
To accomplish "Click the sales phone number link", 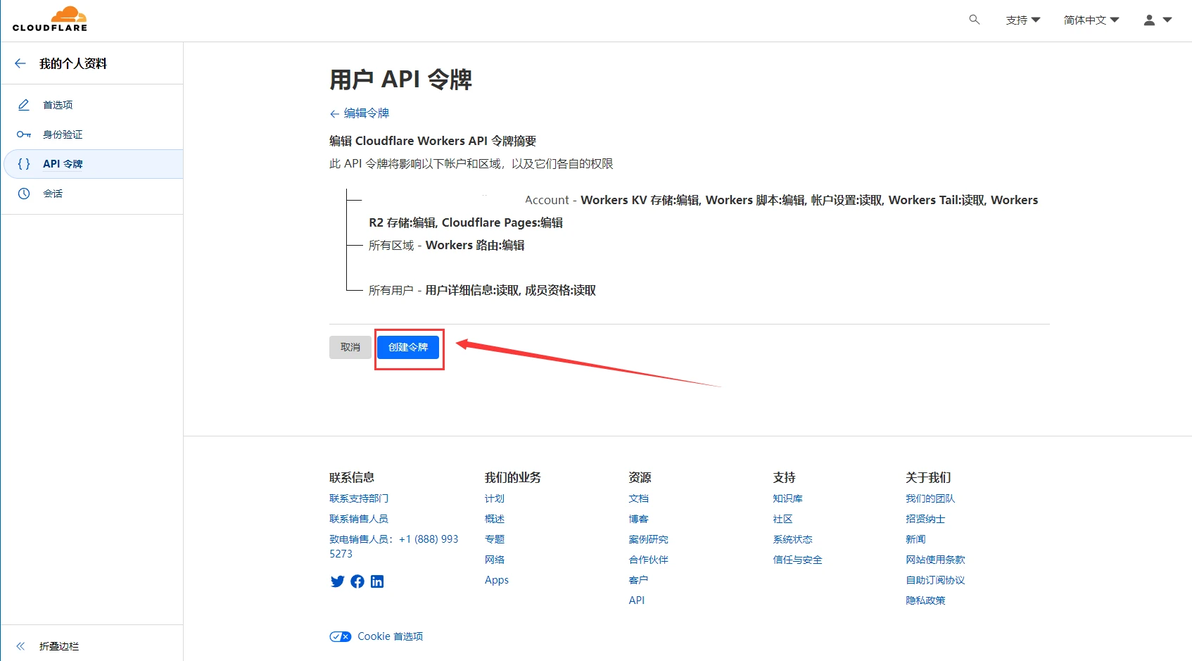I will click(x=394, y=546).
